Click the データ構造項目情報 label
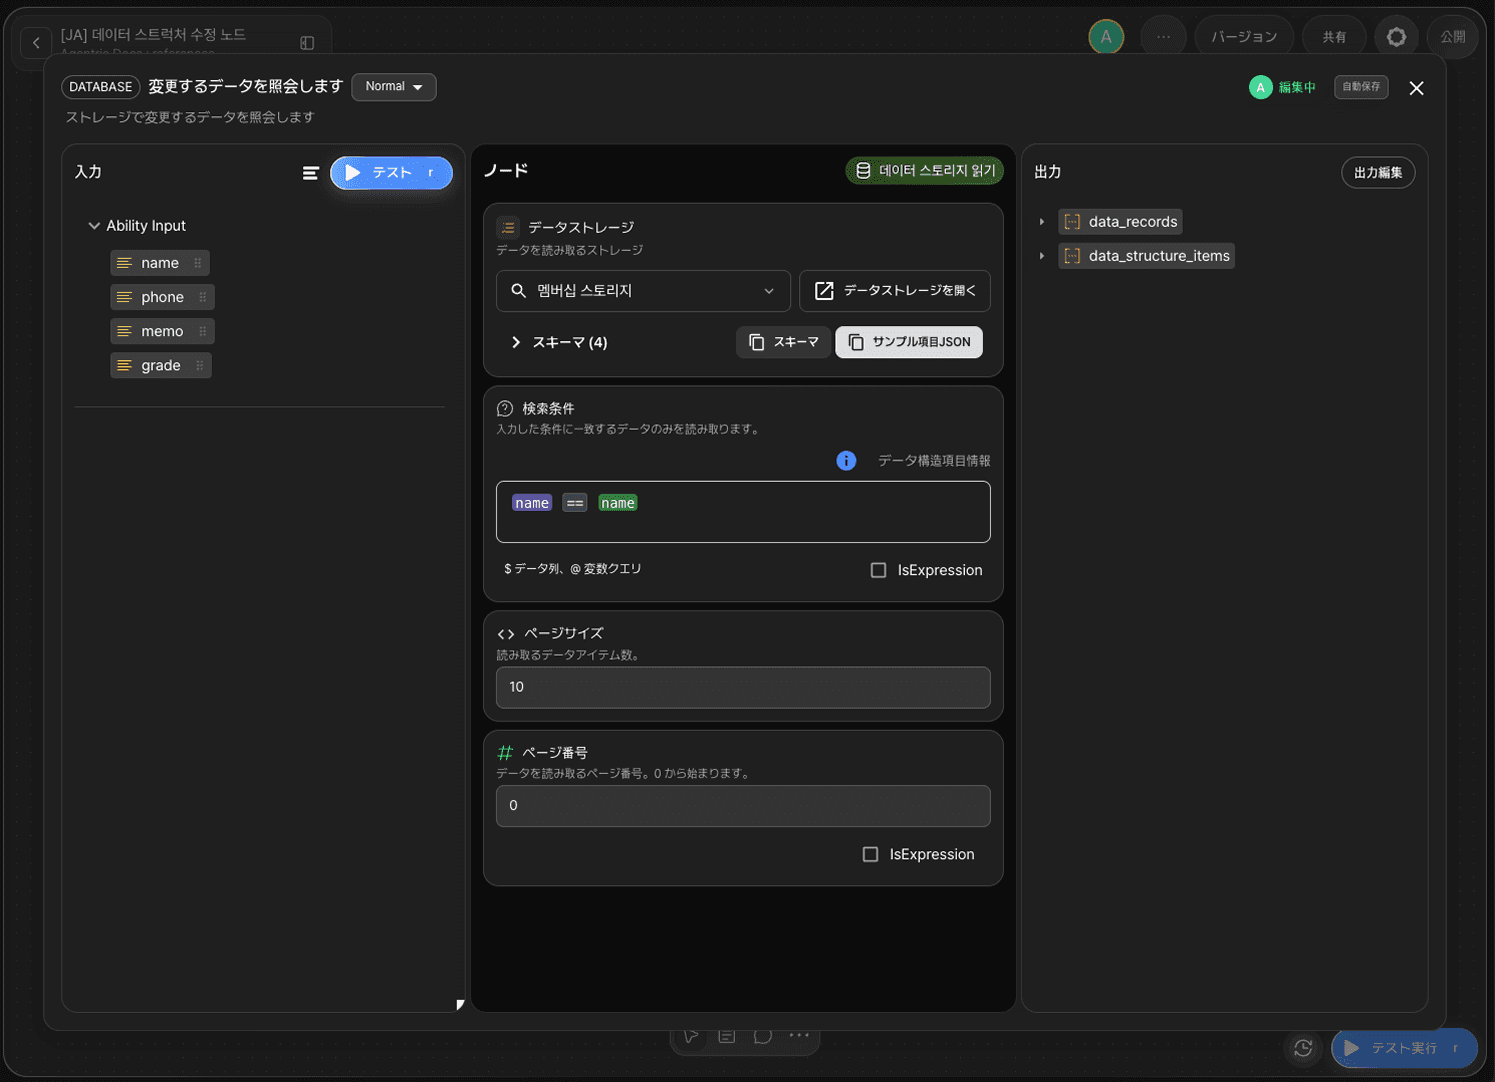Image resolution: width=1495 pixels, height=1082 pixels. (934, 461)
